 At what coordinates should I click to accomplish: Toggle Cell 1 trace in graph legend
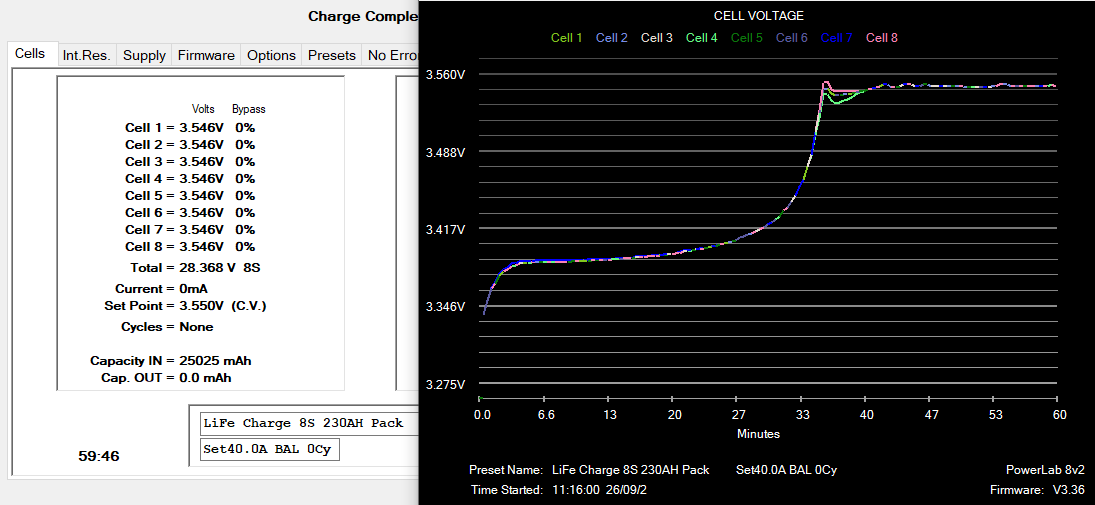pos(566,38)
